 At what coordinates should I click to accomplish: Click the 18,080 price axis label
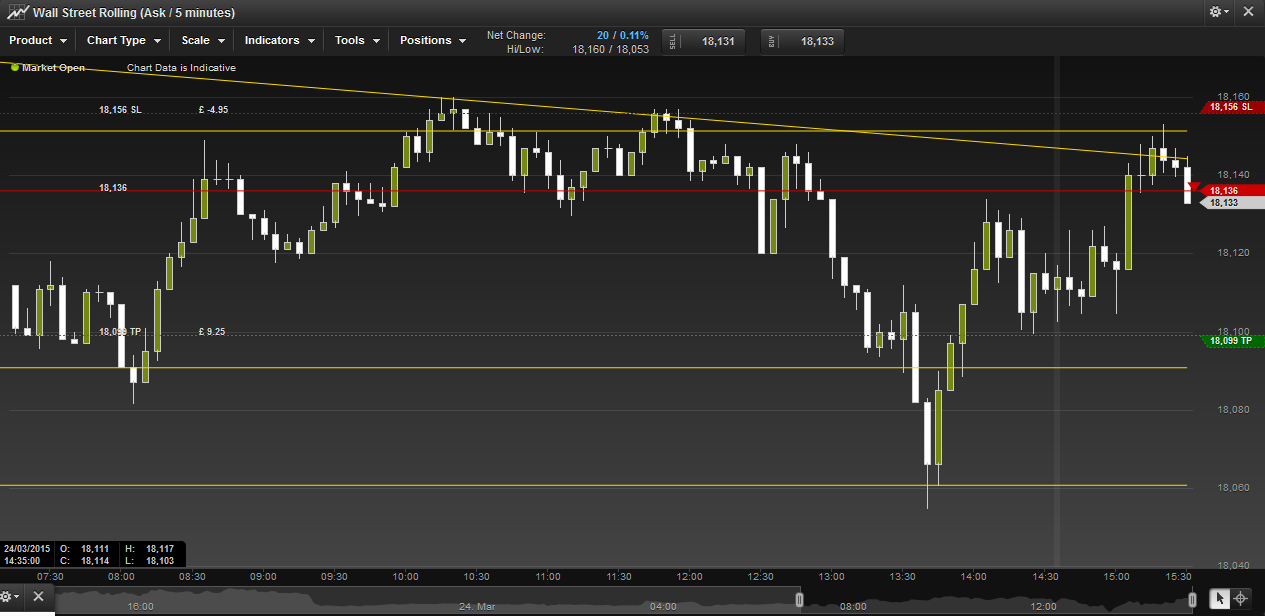[1233, 409]
